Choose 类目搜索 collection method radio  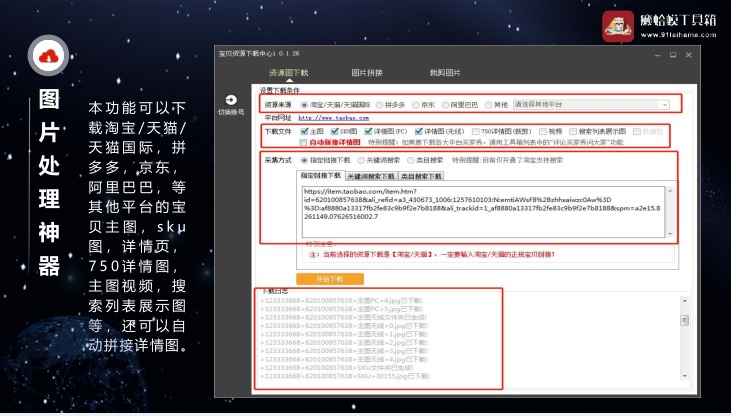410,160
